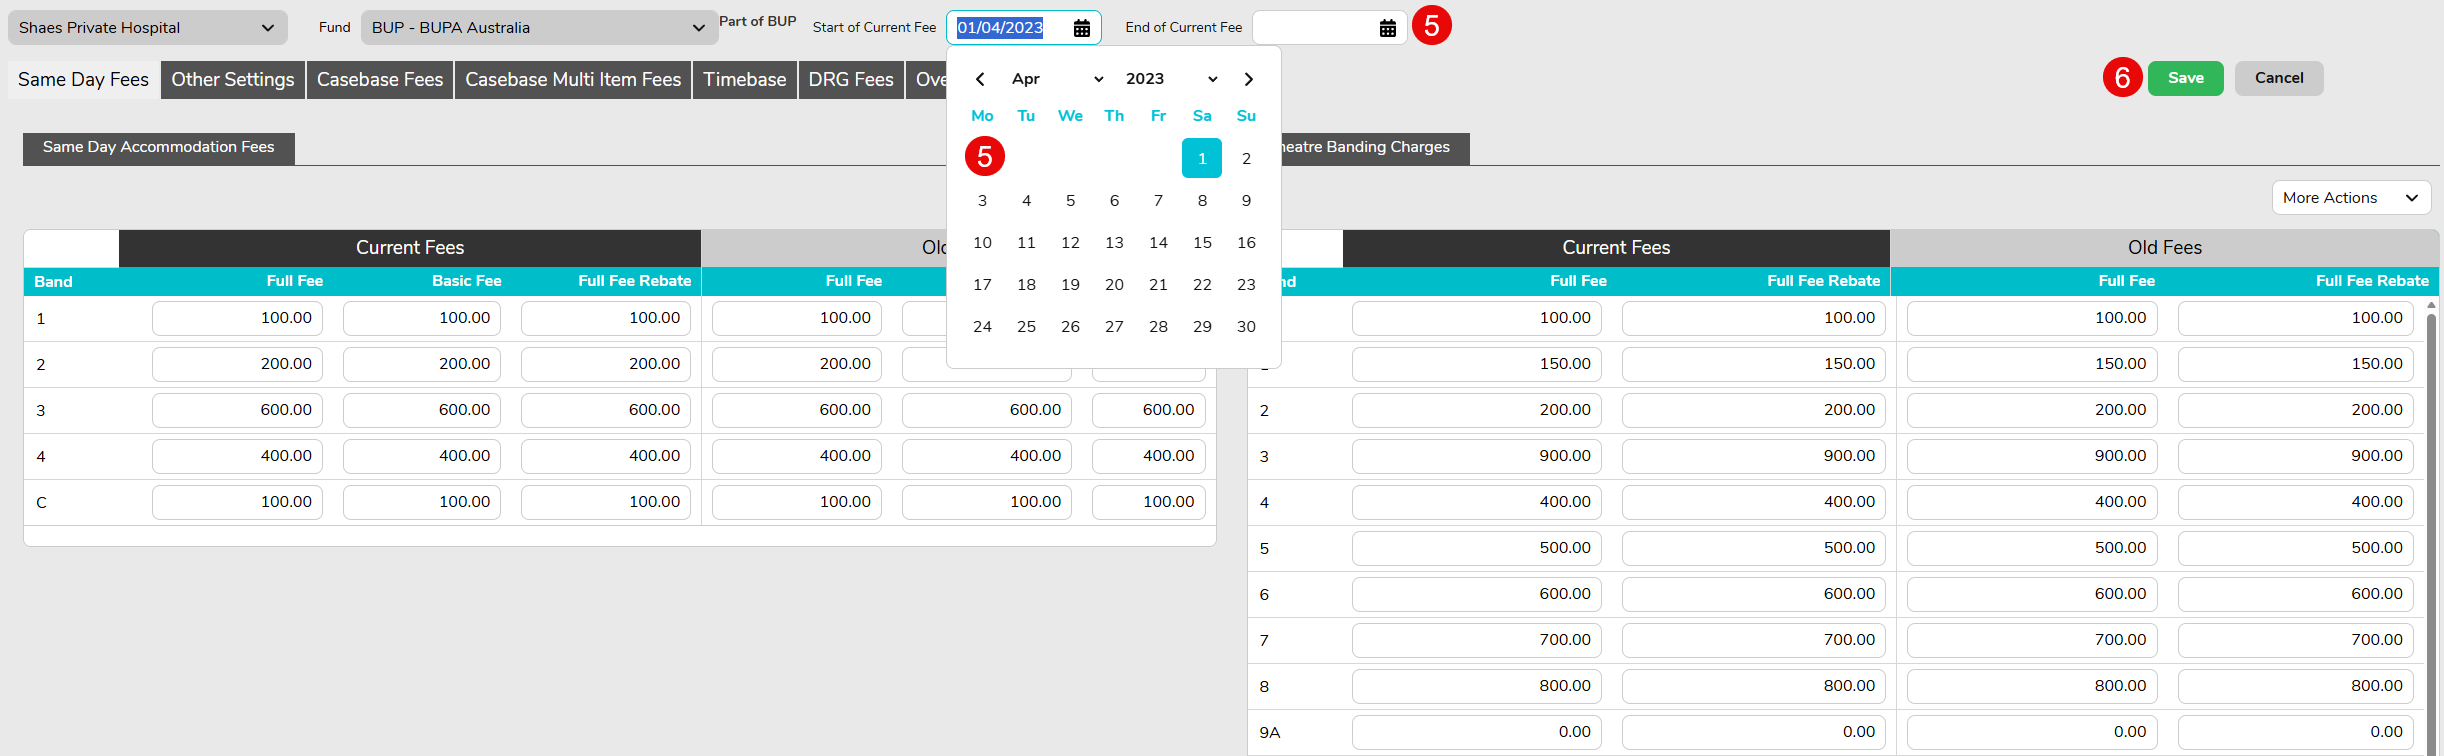
Task: Click Band 1 Current Full Fee input
Action: (238, 318)
